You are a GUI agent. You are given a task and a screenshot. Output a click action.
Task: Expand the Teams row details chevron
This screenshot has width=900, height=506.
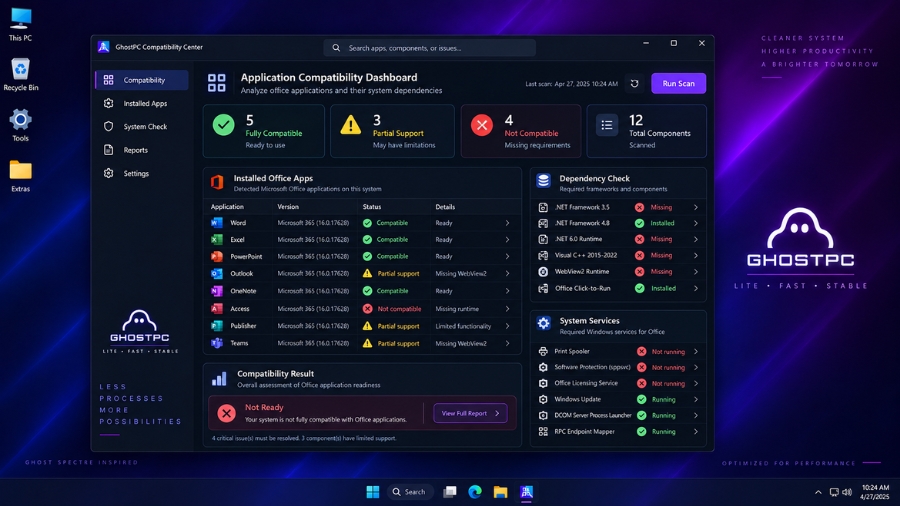click(507, 343)
